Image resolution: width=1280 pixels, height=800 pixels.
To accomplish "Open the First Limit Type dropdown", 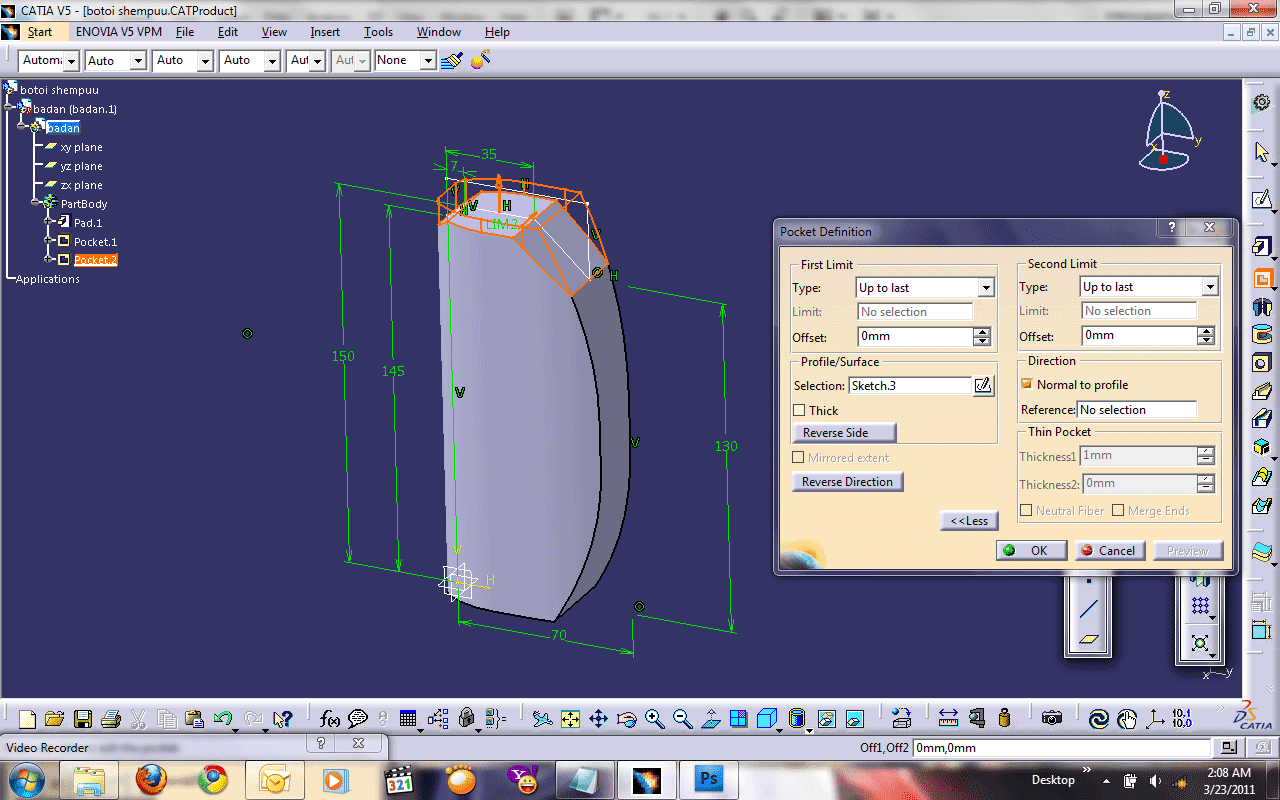I will point(986,287).
